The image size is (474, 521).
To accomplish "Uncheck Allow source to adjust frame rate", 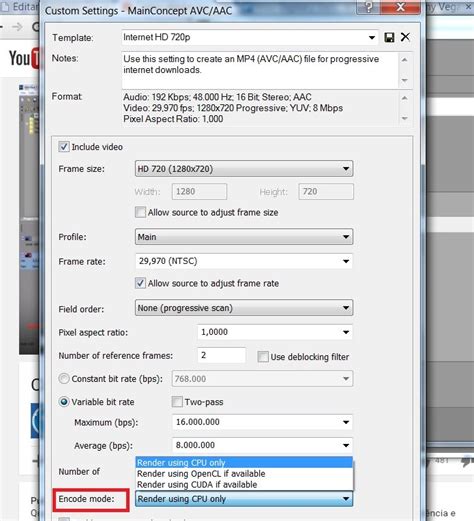I will (140, 283).
